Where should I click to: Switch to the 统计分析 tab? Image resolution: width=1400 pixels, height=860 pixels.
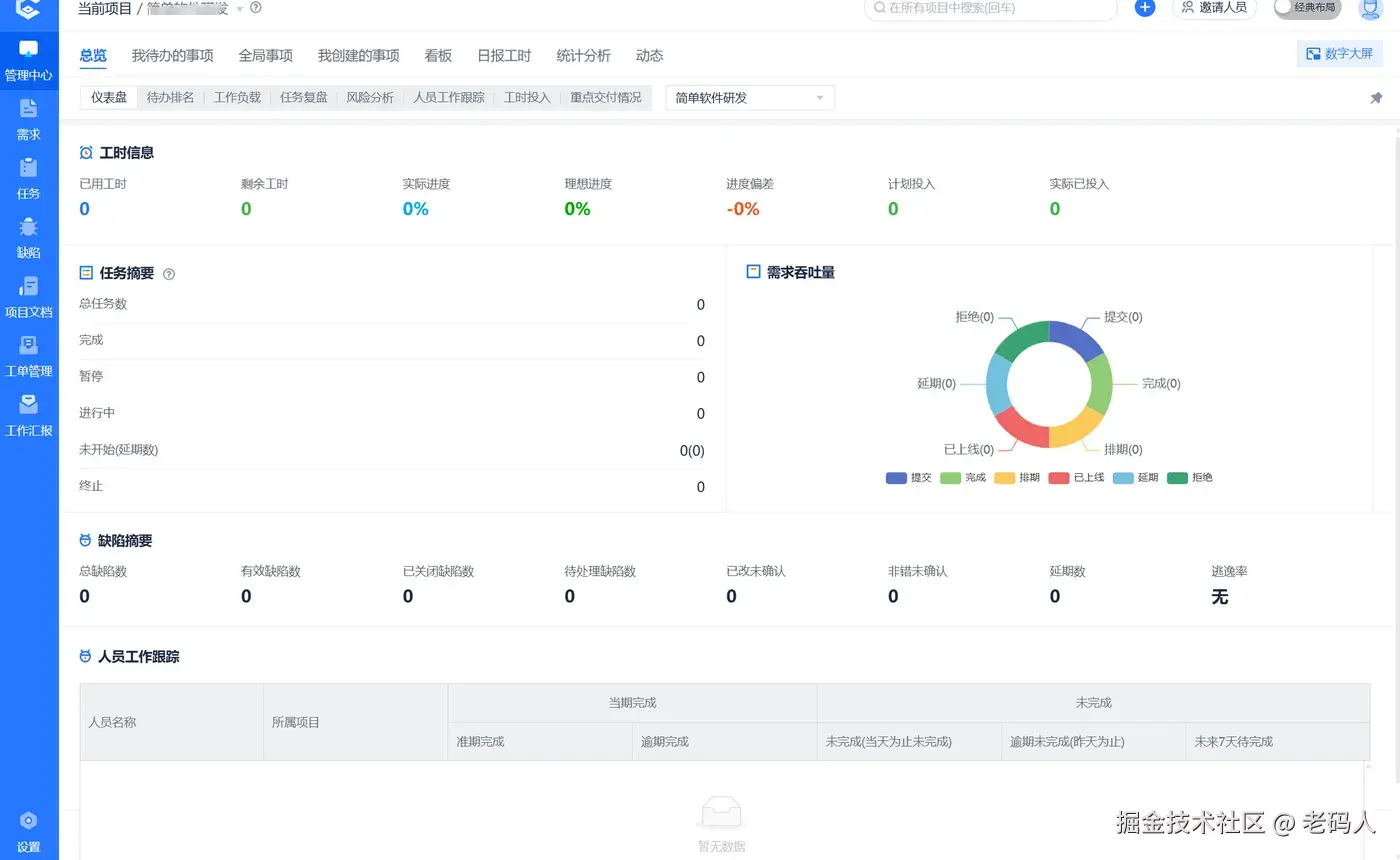click(583, 56)
